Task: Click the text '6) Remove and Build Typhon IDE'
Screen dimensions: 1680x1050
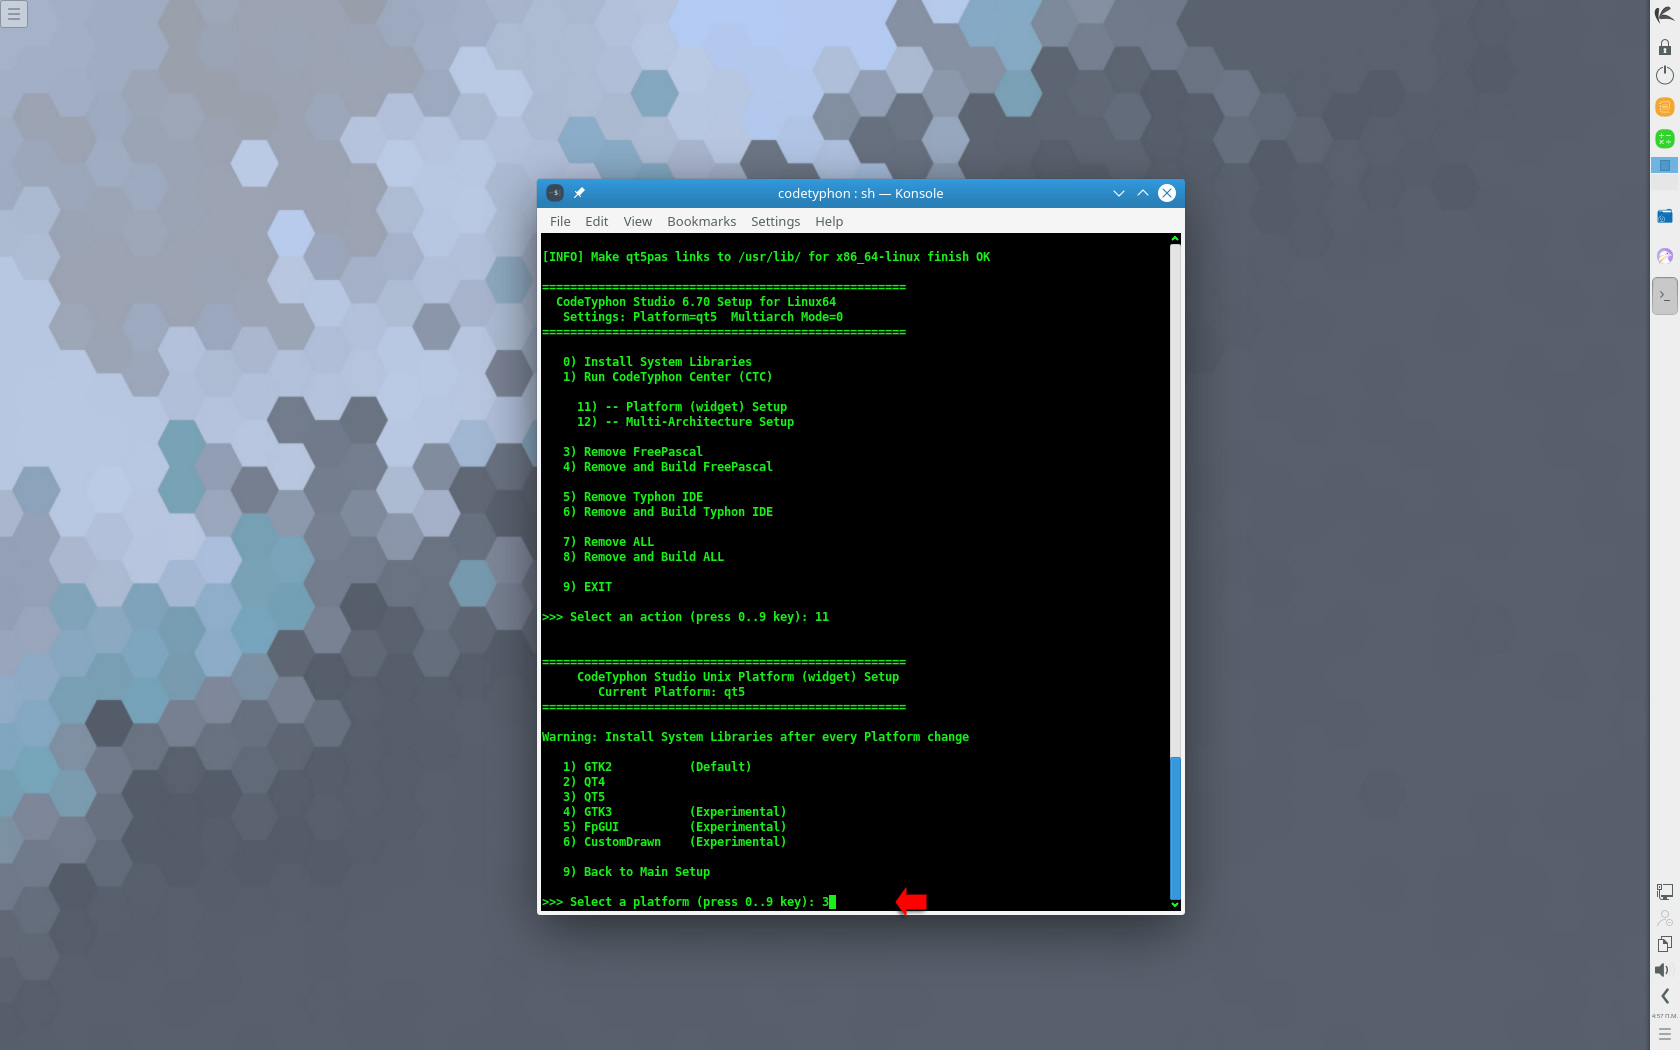Action: point(667,512)
